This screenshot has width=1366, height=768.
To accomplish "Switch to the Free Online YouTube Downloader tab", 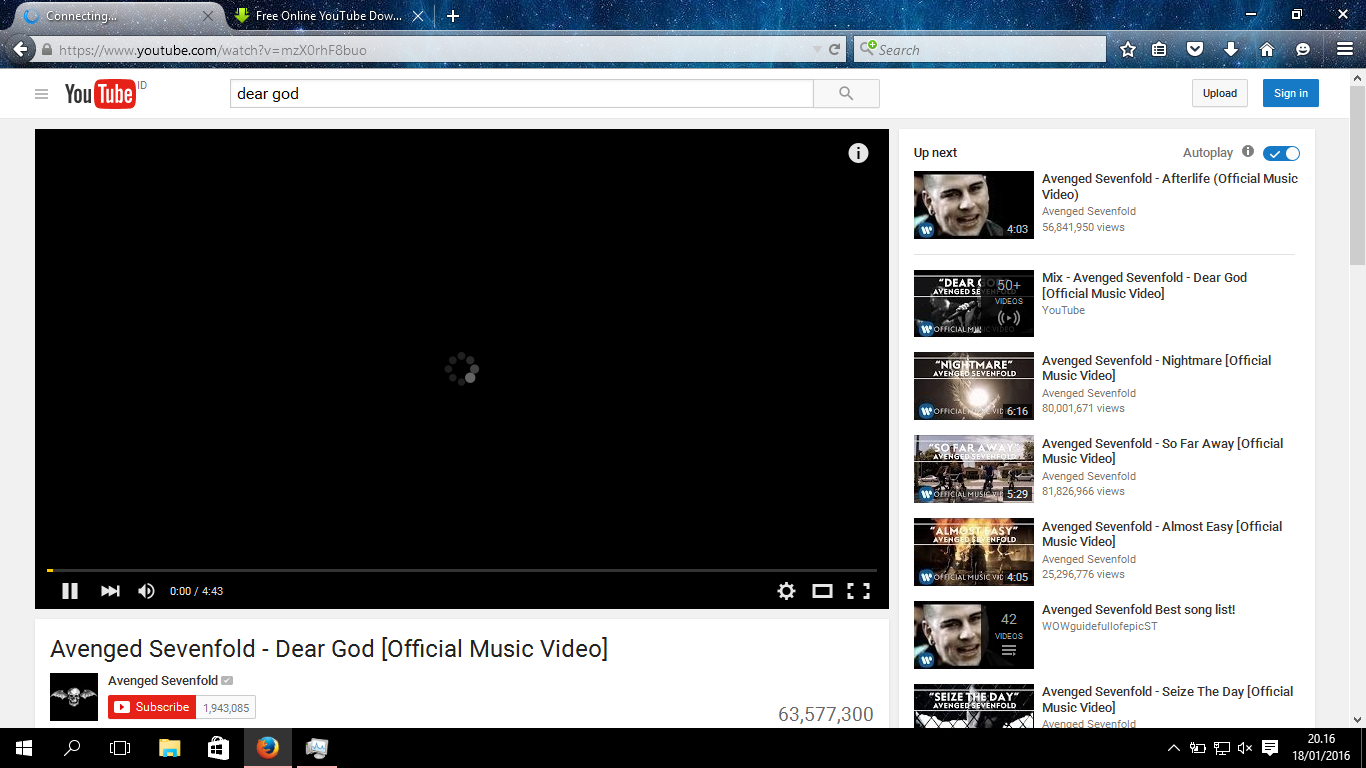I will tap(328, 16).
